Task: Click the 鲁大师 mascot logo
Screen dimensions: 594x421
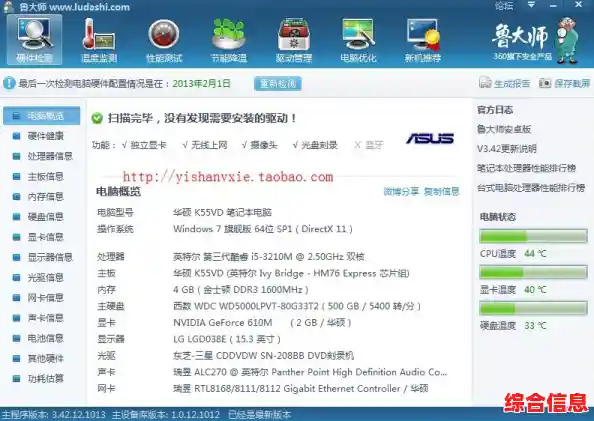Action: pyautogui.click(x=567, y=40)
